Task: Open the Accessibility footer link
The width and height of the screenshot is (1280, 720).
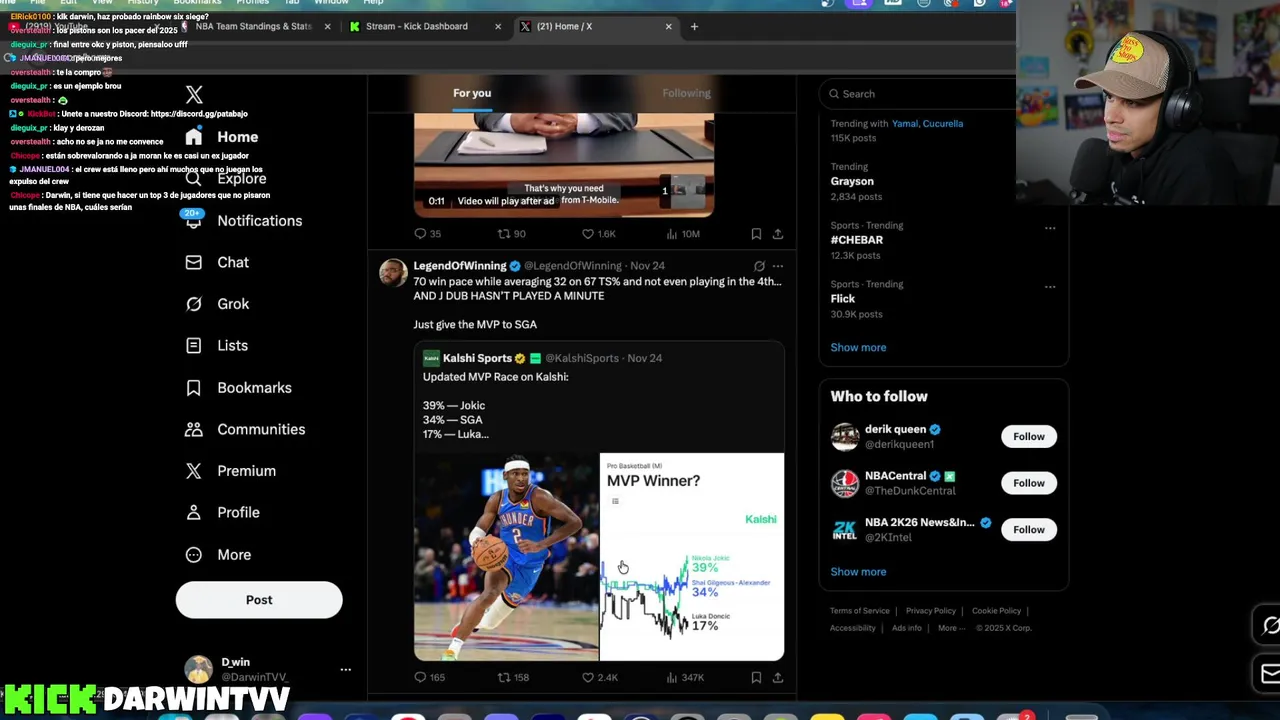Action: [x=853, y=628]
